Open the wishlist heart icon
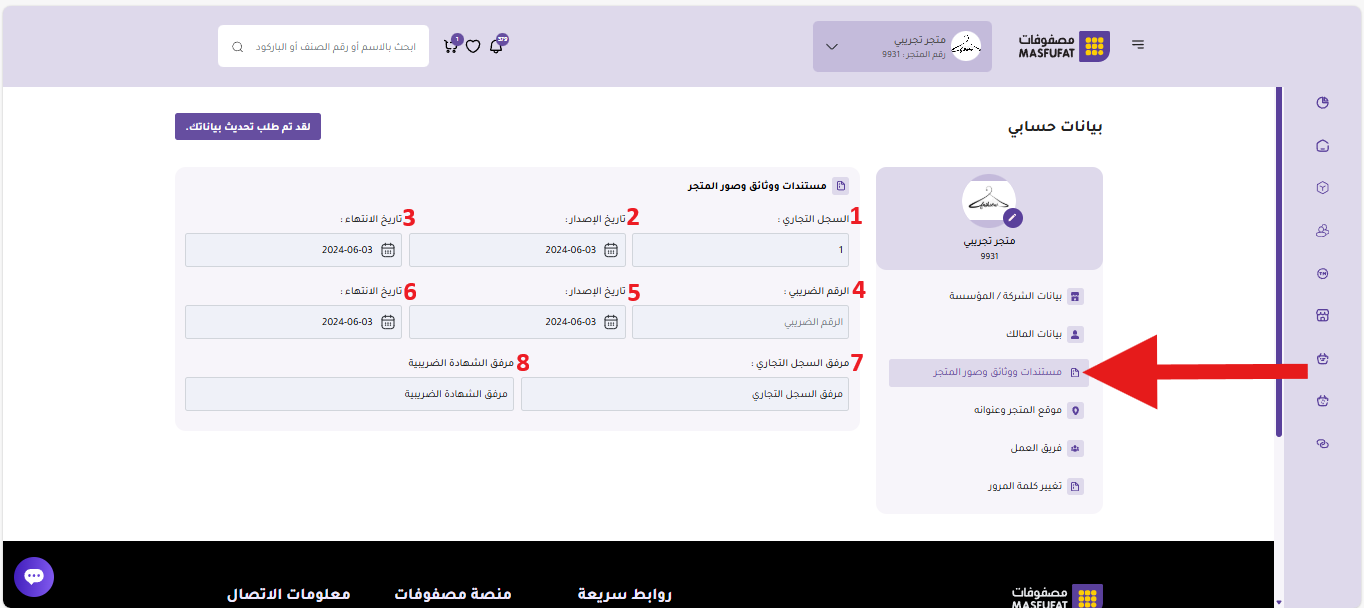Viewport: 1364px width, 608px height. (x=473, y=46)
